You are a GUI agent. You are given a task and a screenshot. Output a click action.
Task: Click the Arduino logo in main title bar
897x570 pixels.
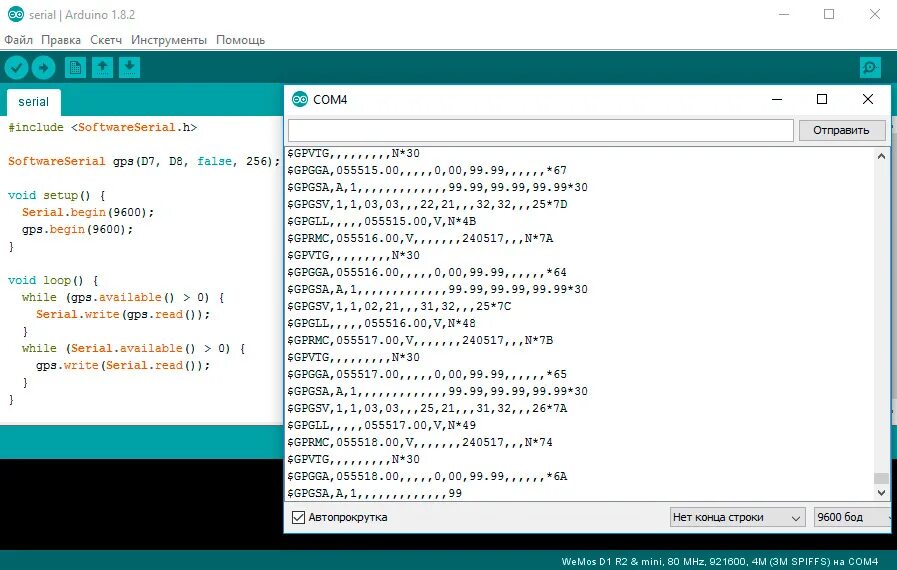[x=15, y=14]
